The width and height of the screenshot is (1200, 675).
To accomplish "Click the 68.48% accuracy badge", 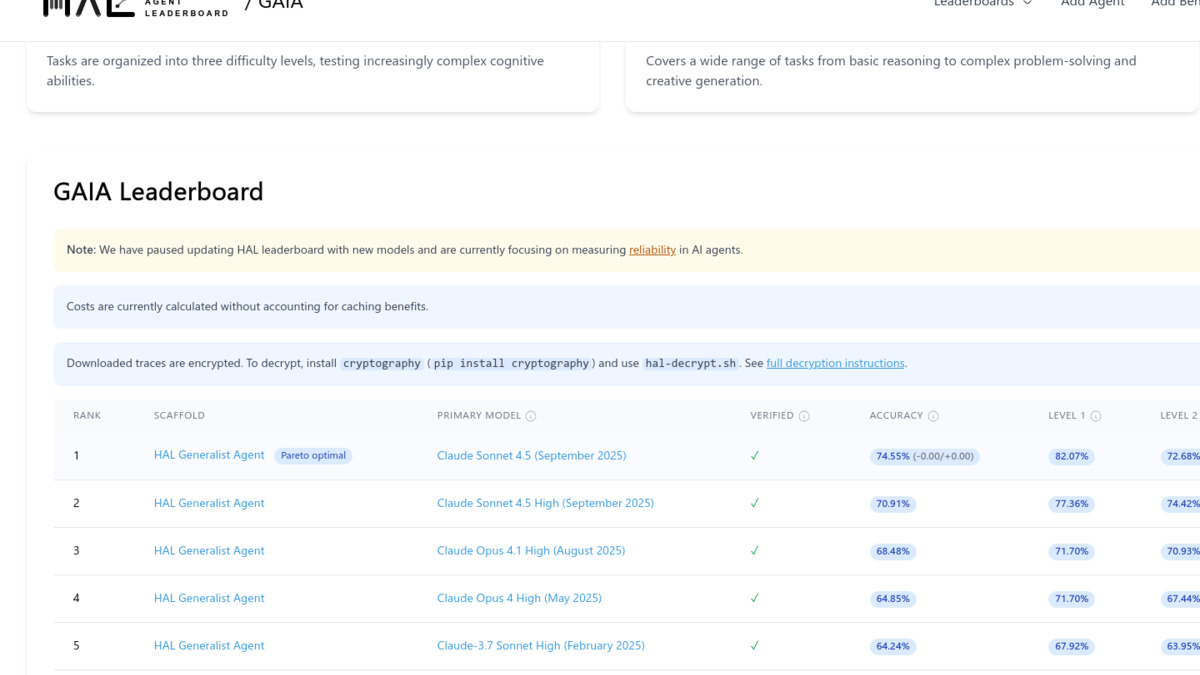I will (x=893, y=551).
